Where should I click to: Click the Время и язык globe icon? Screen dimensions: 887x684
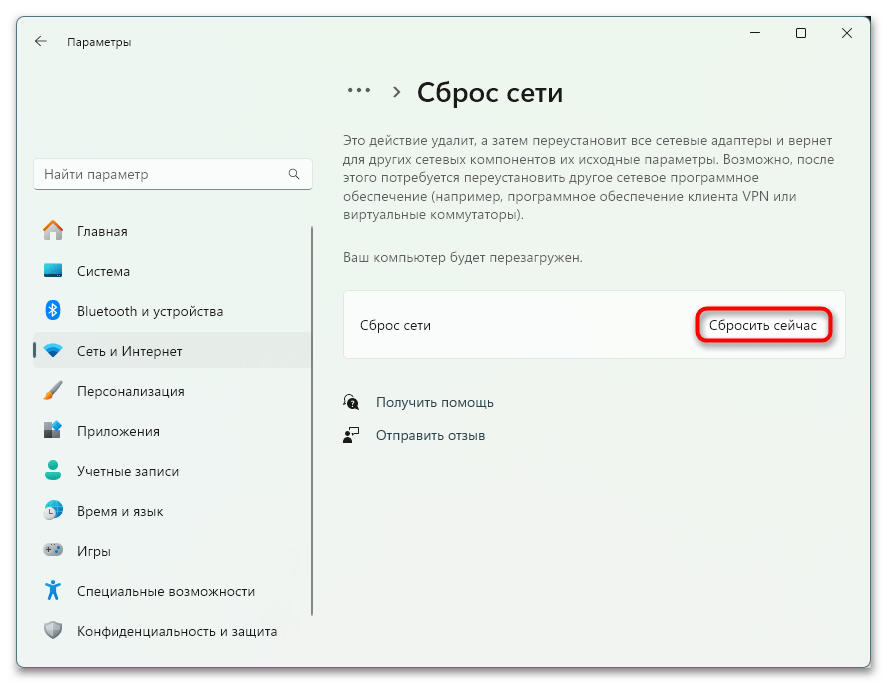point(53,510)
